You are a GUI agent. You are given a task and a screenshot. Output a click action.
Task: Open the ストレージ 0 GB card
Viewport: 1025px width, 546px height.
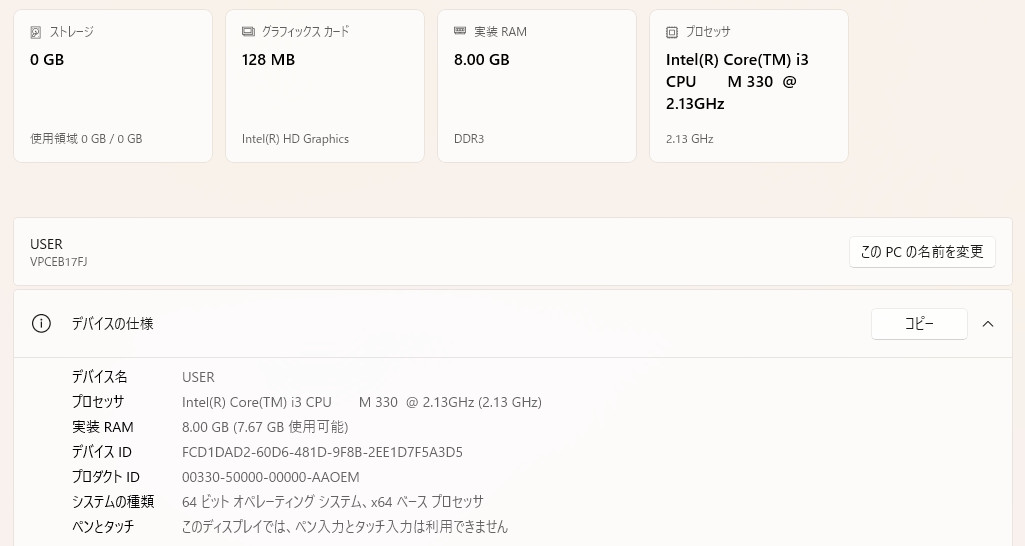[113, 86]
